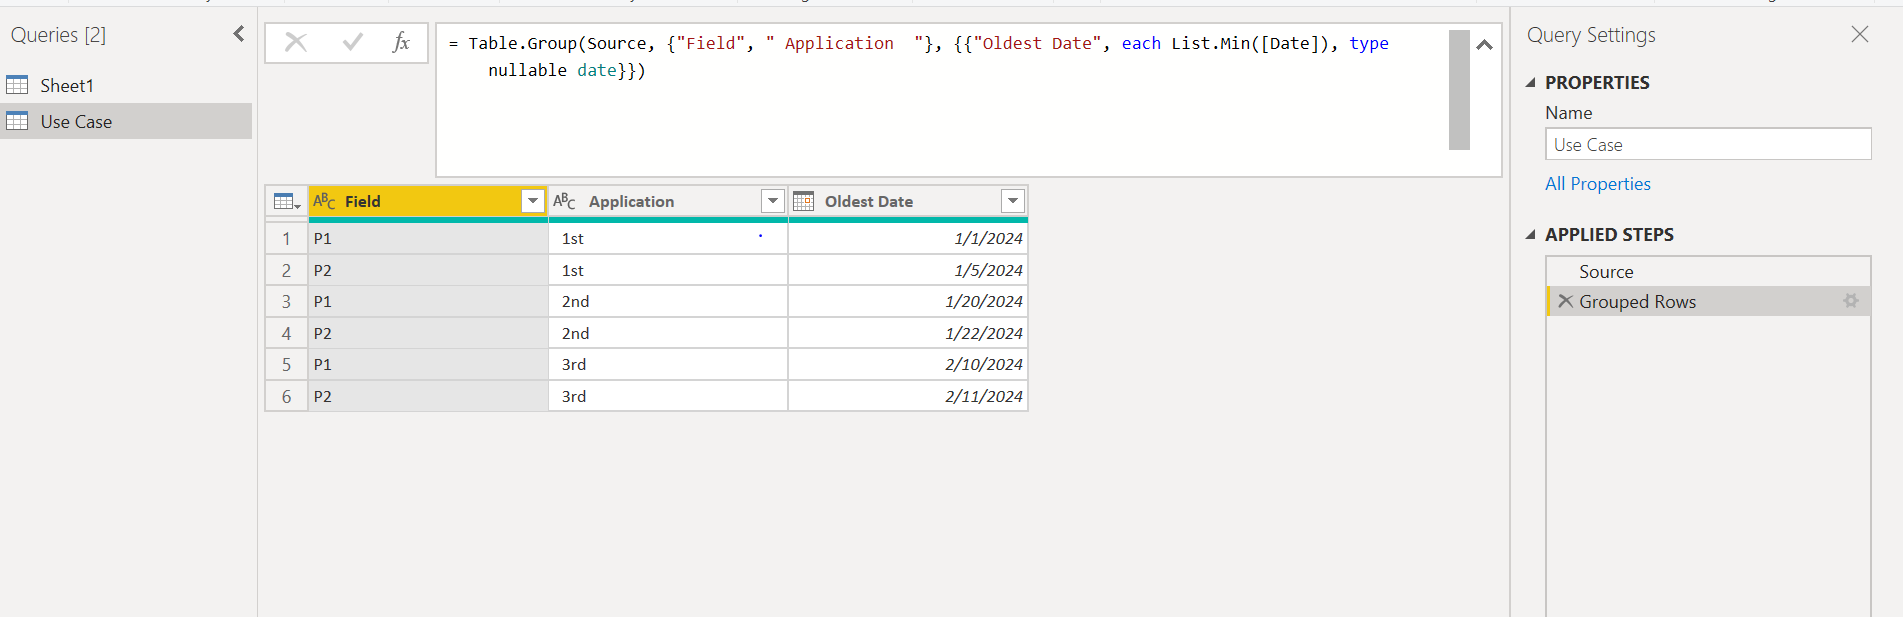
Task: Click the 3rd cell in row 6
Action: click(668, 396)
